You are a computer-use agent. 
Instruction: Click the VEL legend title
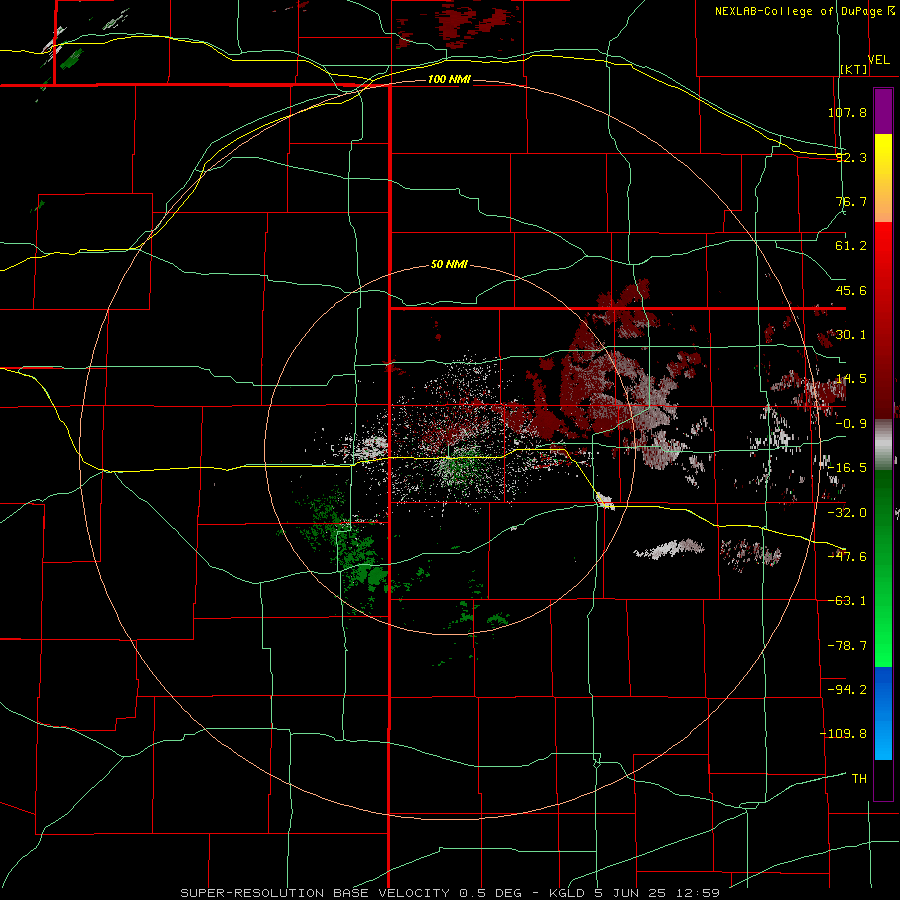(878, 60)
